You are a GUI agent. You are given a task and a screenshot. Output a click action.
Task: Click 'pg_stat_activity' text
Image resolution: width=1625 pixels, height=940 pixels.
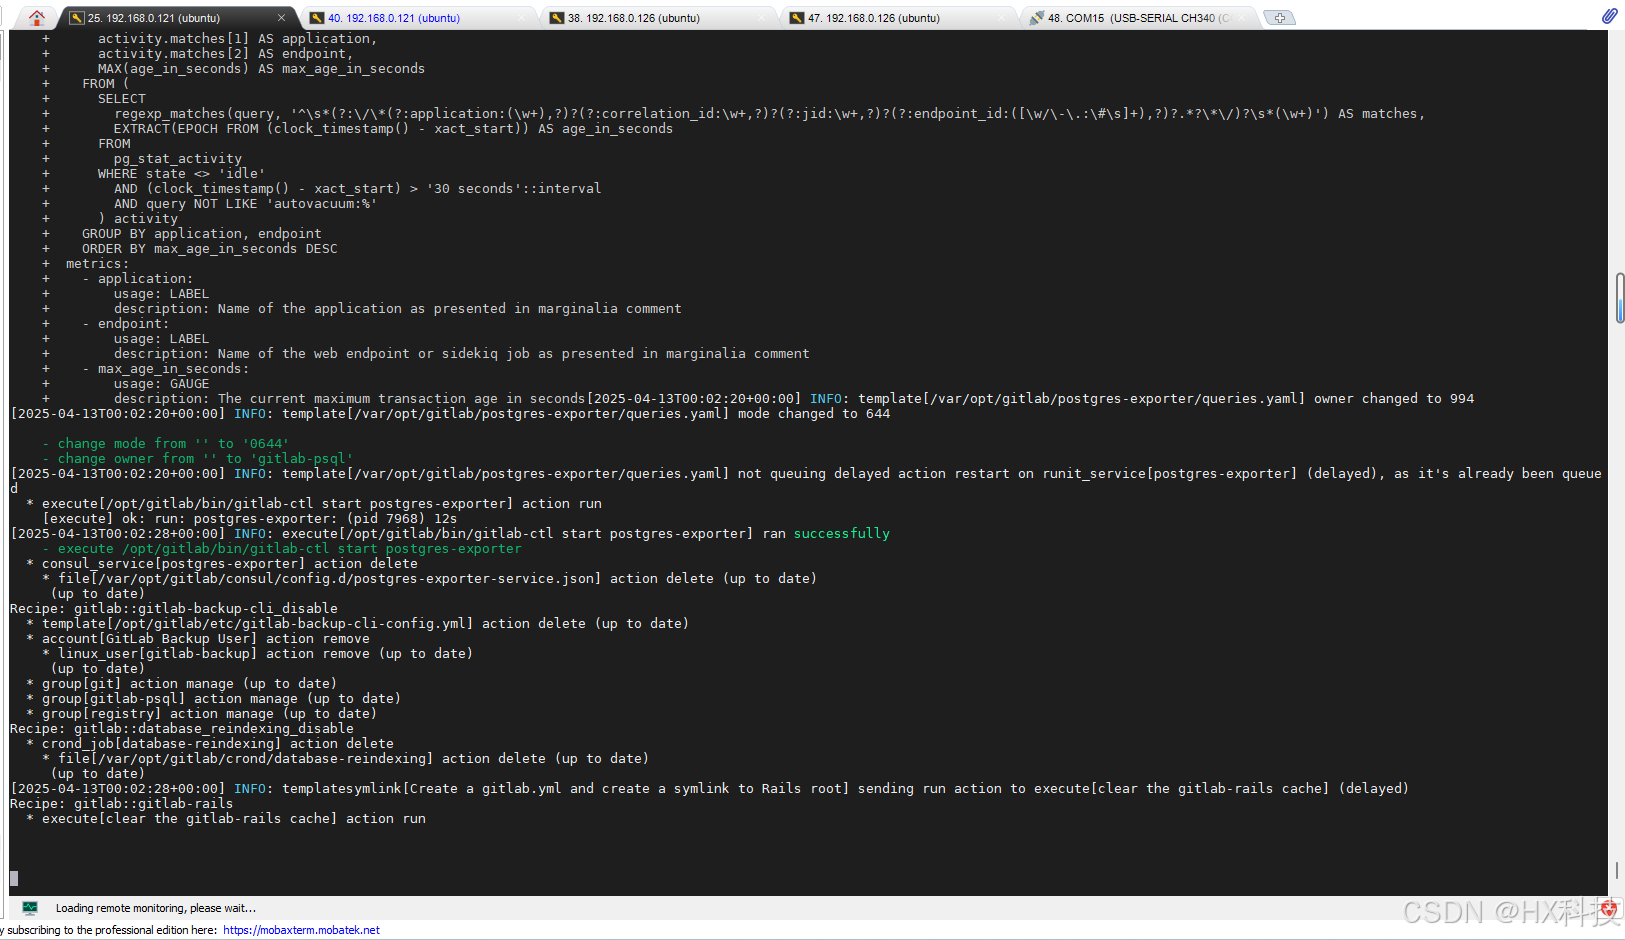click(x=177, y=159)
